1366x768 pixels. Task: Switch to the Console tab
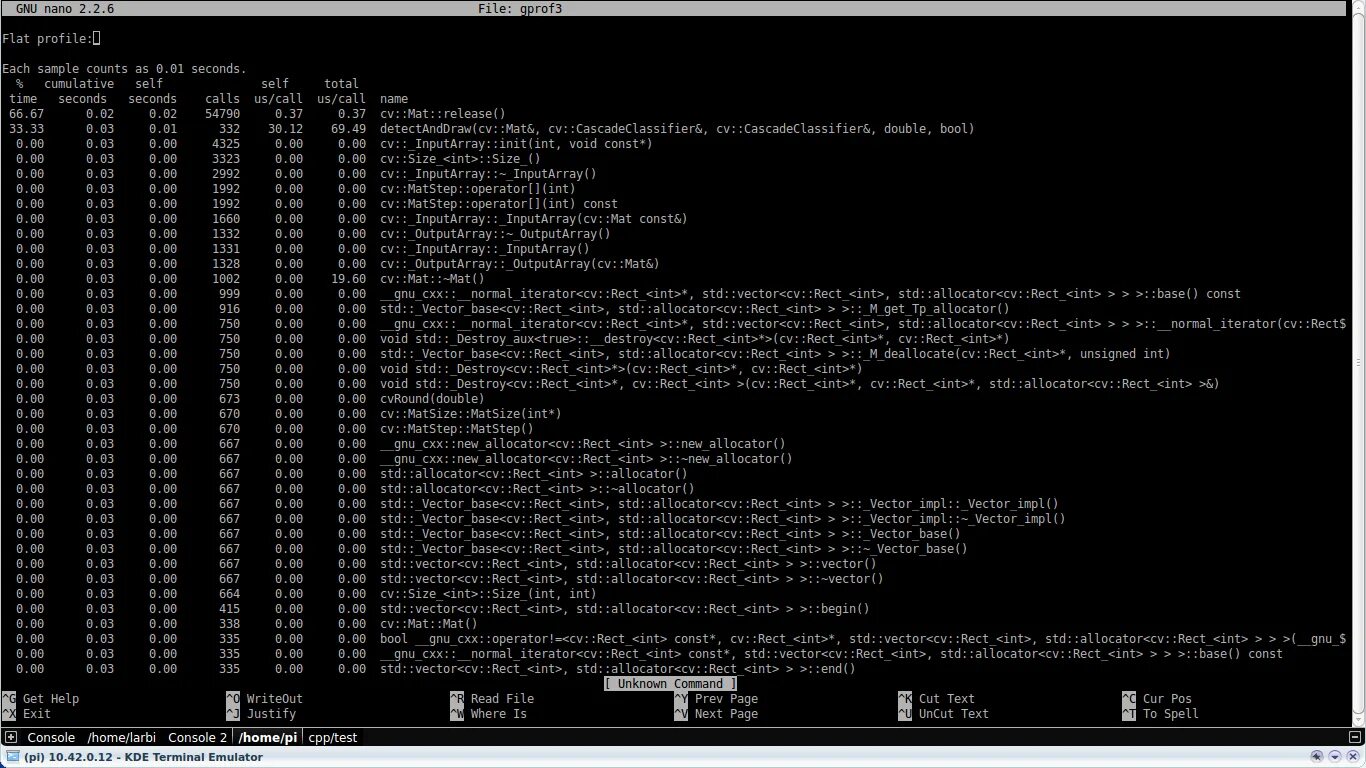click(50, 738)
